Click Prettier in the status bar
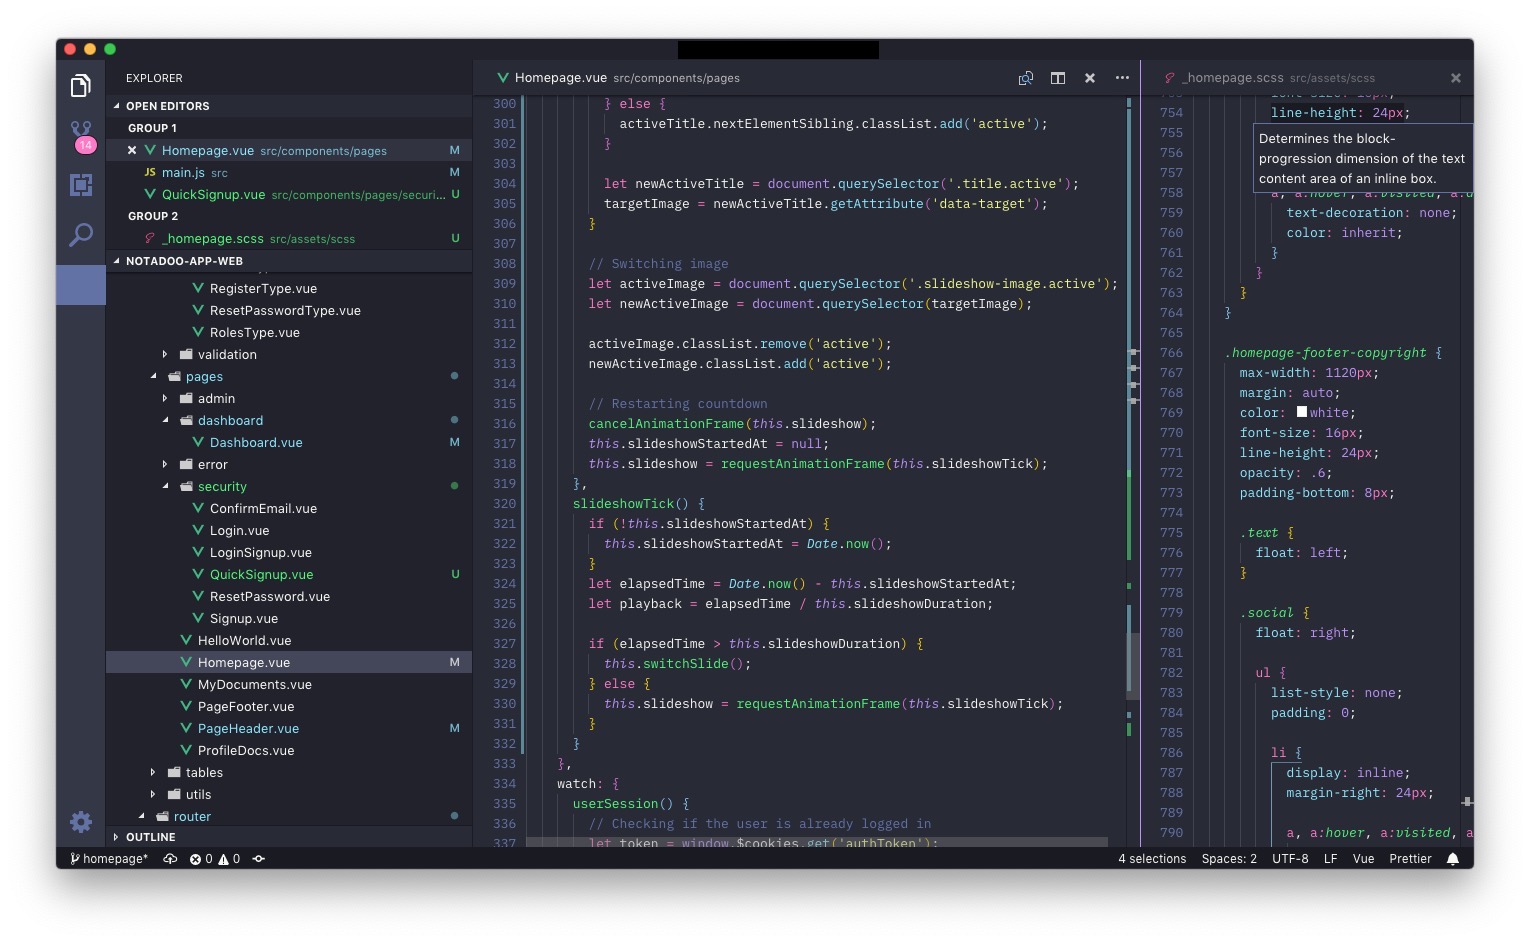The width and height of the screenshot is (1530, 943). click(1410, 858)
